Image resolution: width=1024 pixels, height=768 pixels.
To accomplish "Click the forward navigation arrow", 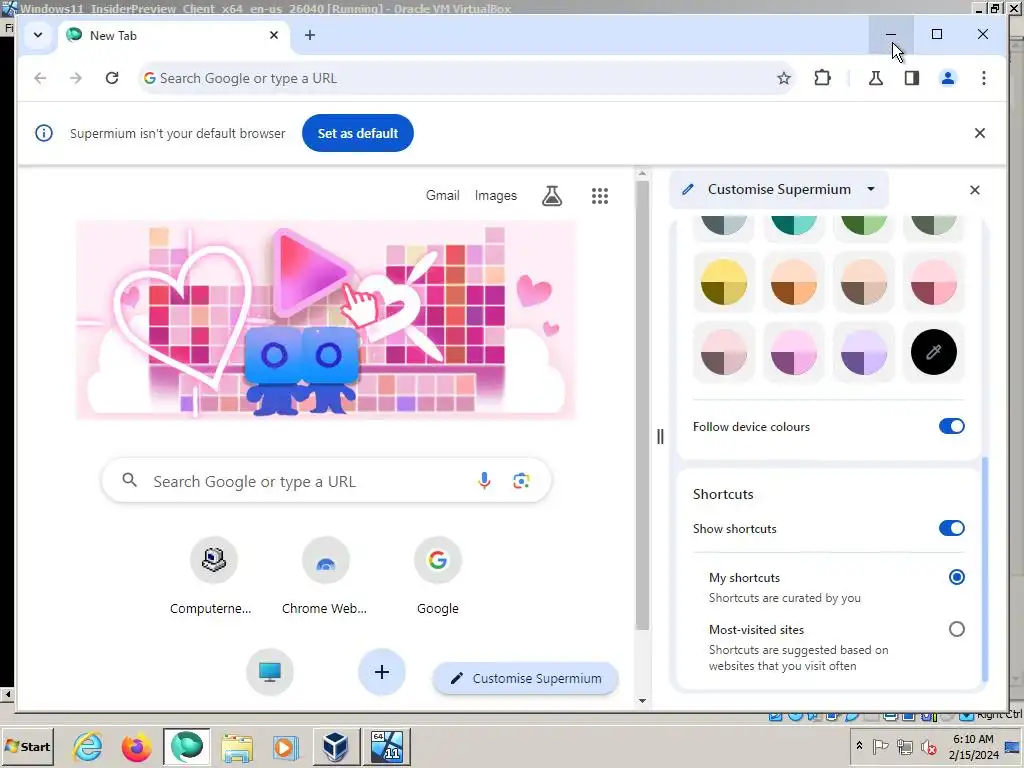I will (76, 78).
